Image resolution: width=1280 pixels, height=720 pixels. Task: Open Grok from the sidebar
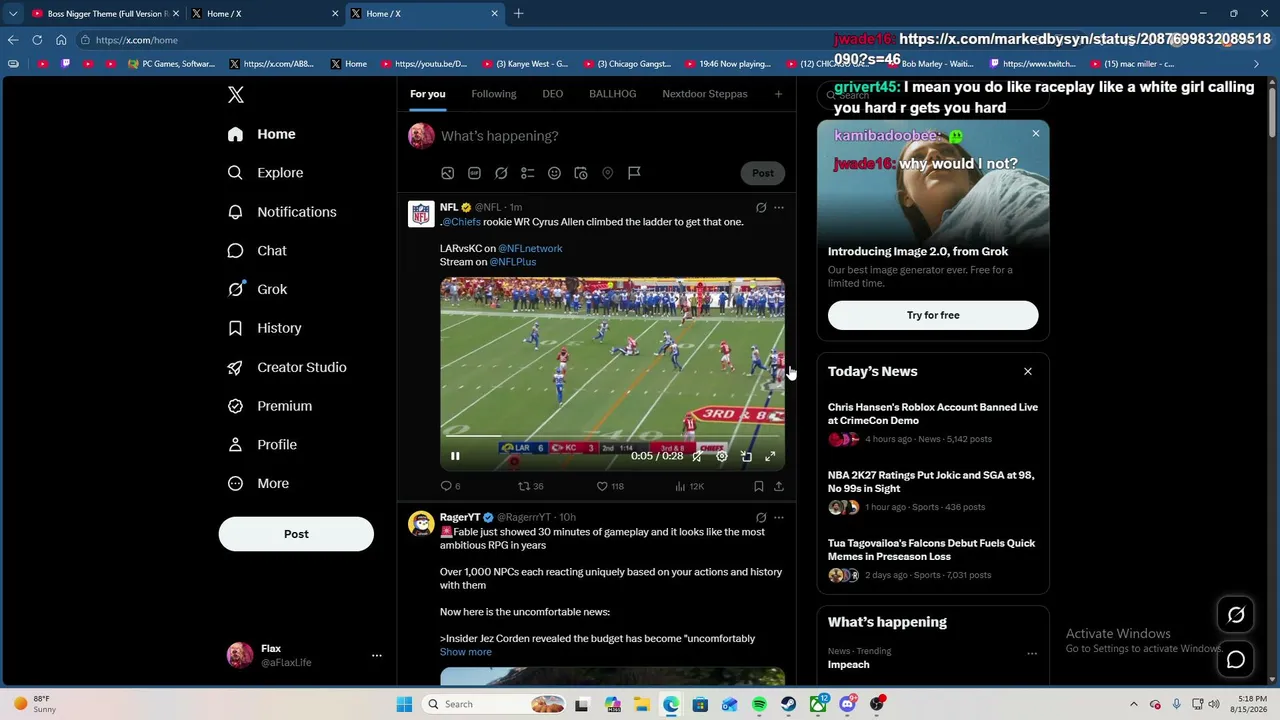point(257,289)
